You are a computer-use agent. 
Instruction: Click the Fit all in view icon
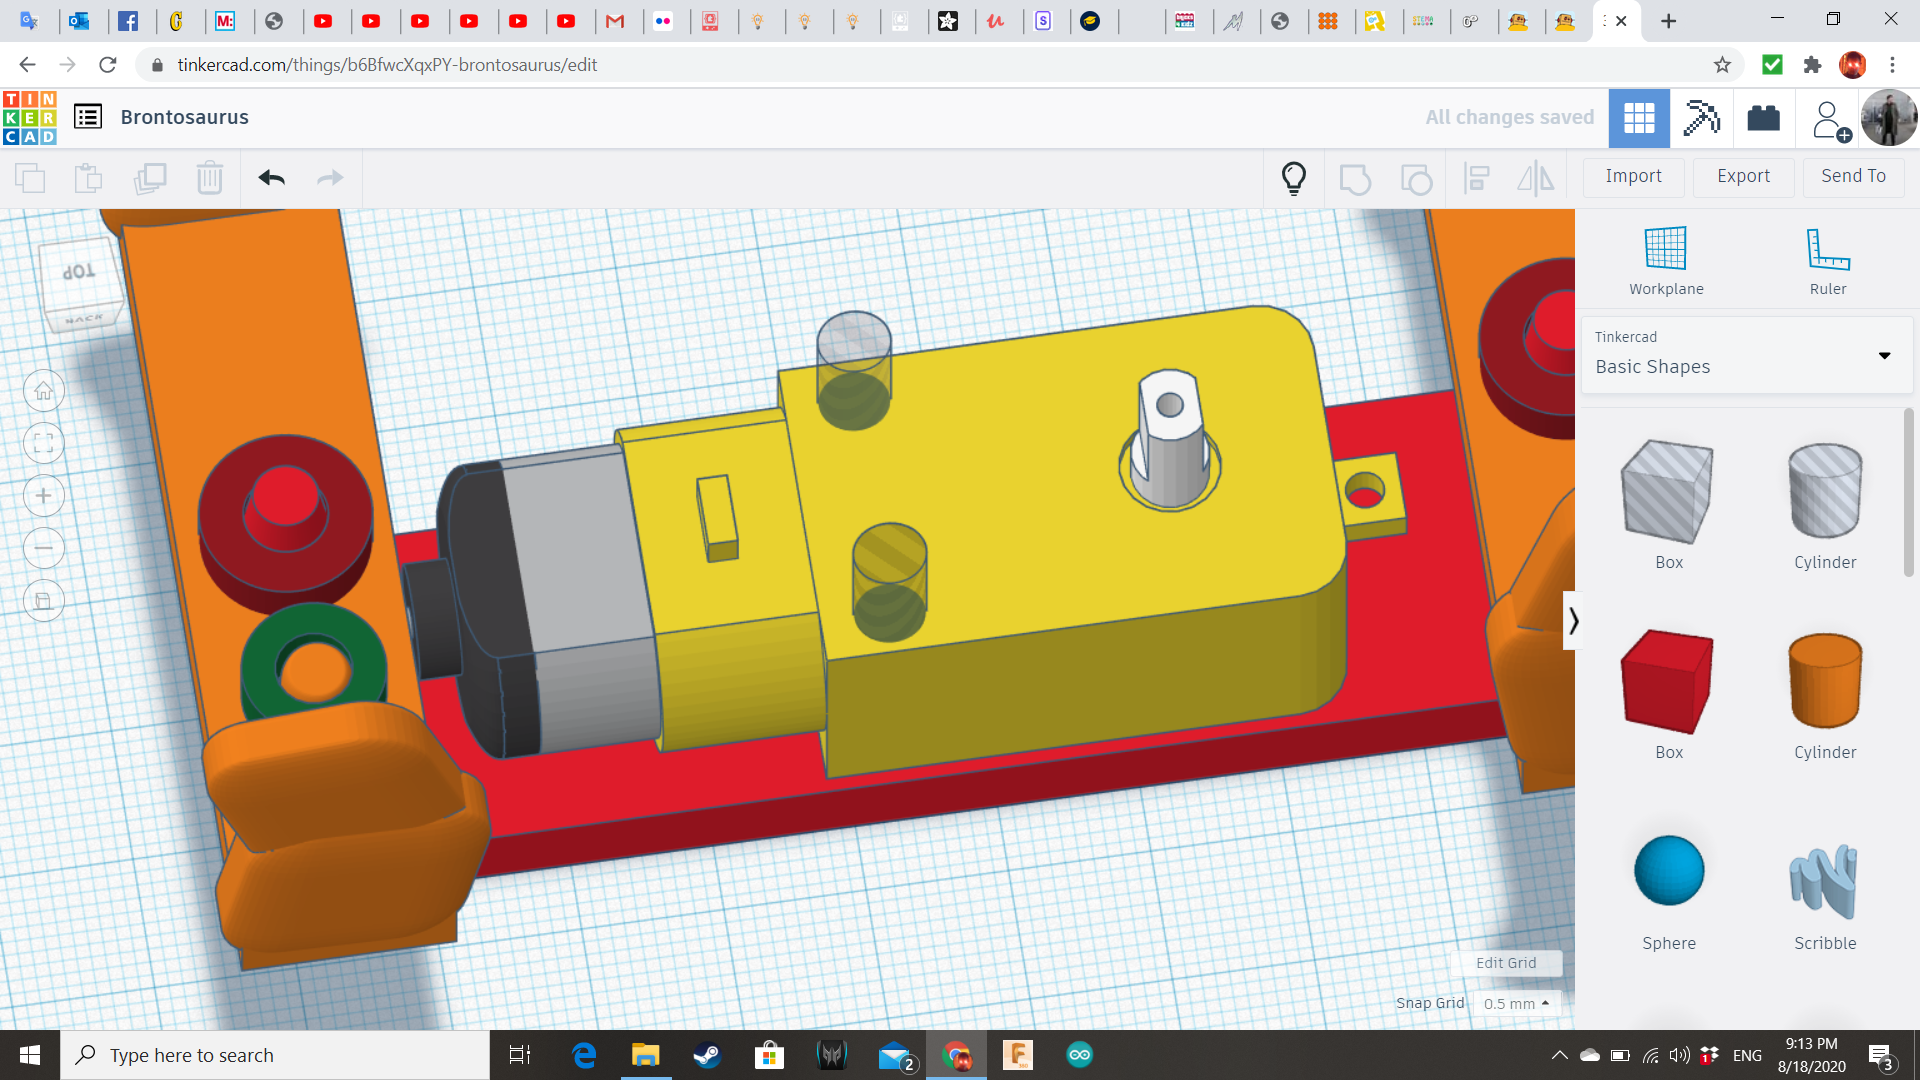[x=44, y=444]
